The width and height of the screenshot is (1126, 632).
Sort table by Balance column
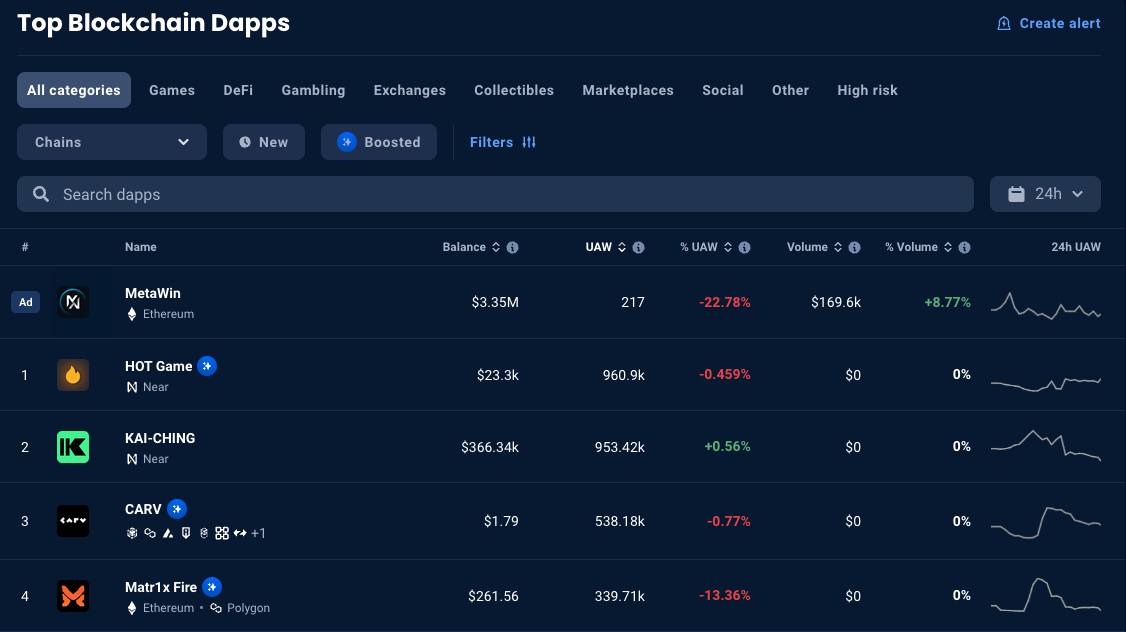pos(471,247)
